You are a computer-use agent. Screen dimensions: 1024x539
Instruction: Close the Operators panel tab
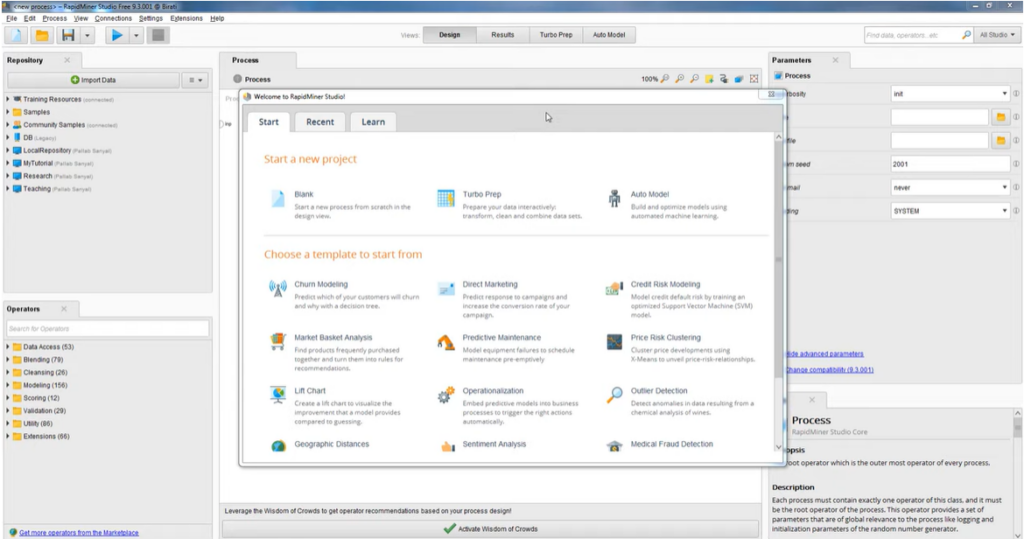point(64,309)
